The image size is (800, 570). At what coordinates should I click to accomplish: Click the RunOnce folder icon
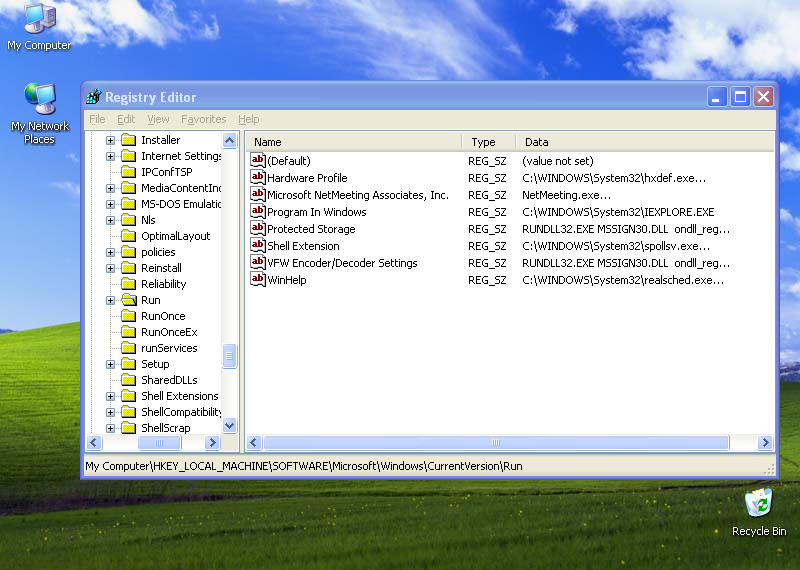coord(129,316)
